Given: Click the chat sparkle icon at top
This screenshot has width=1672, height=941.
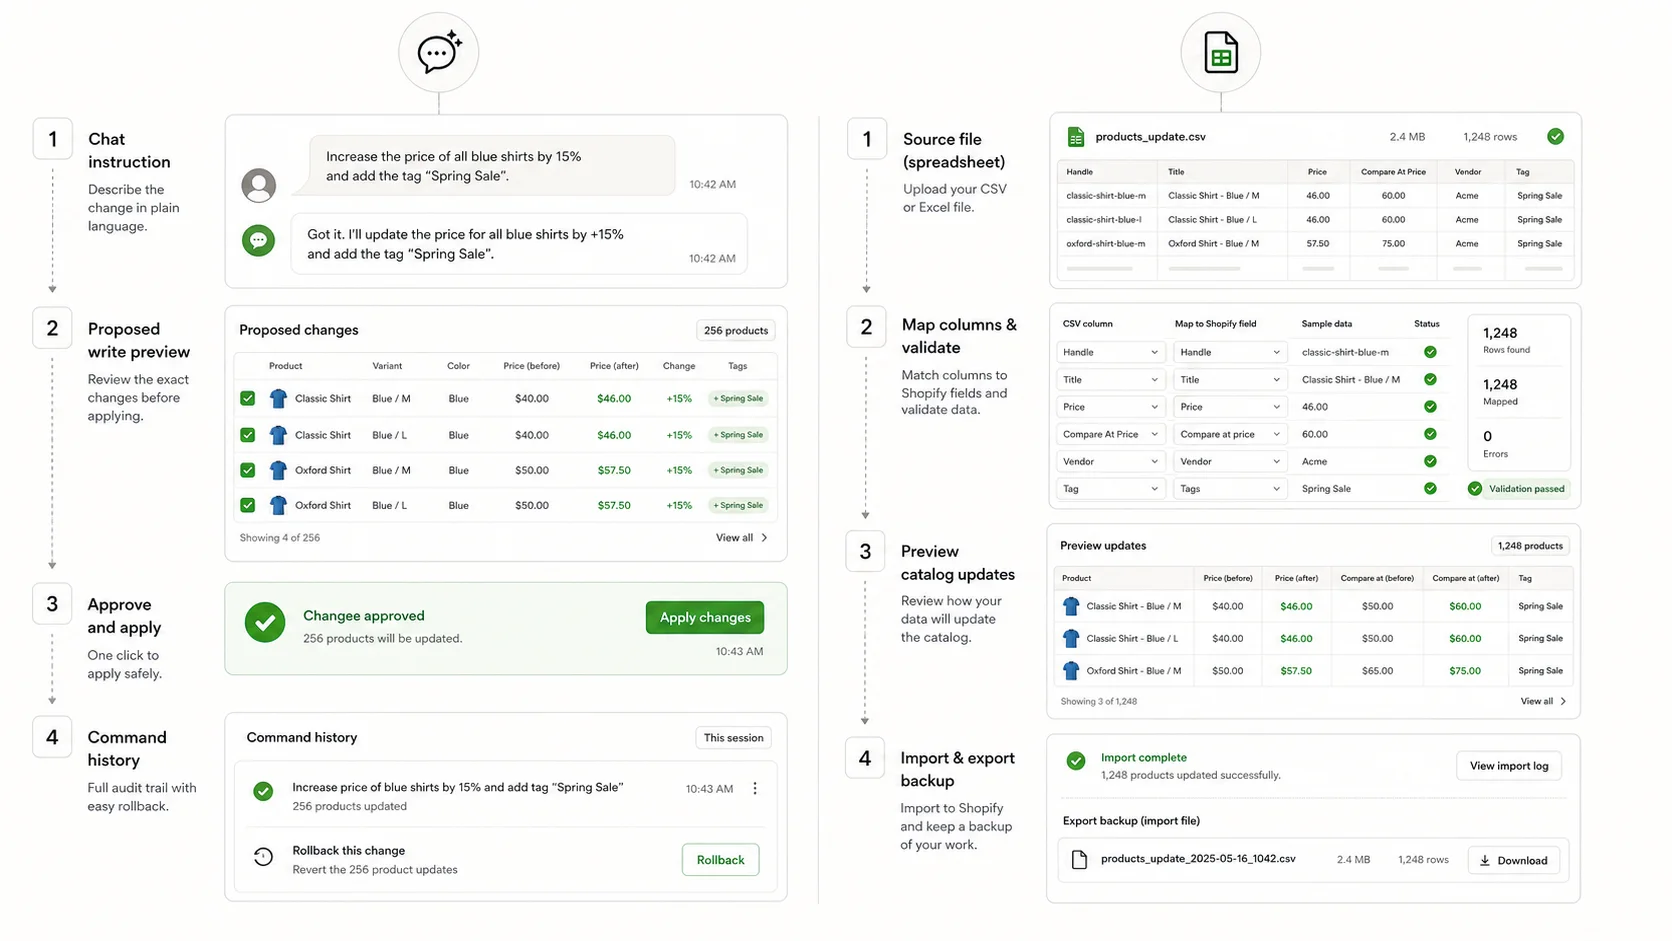Looking at the screenshot, I should coord(439,53).
